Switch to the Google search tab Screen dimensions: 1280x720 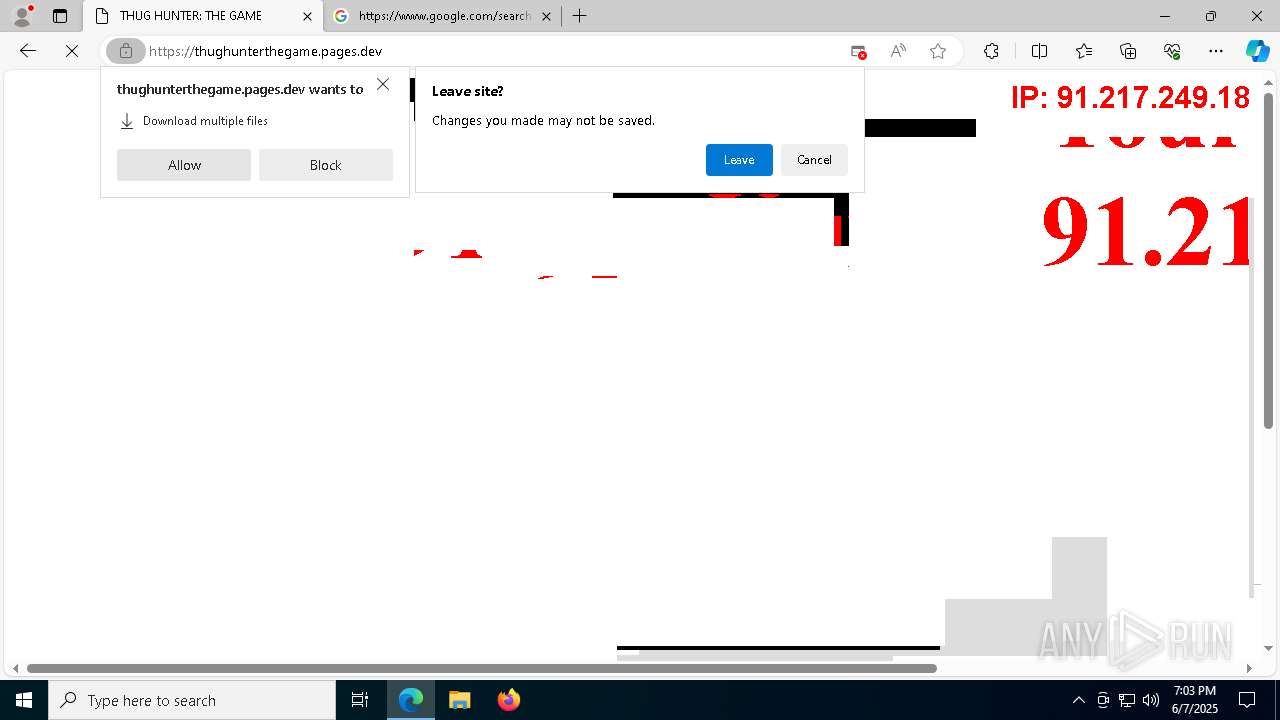[444, 16]
